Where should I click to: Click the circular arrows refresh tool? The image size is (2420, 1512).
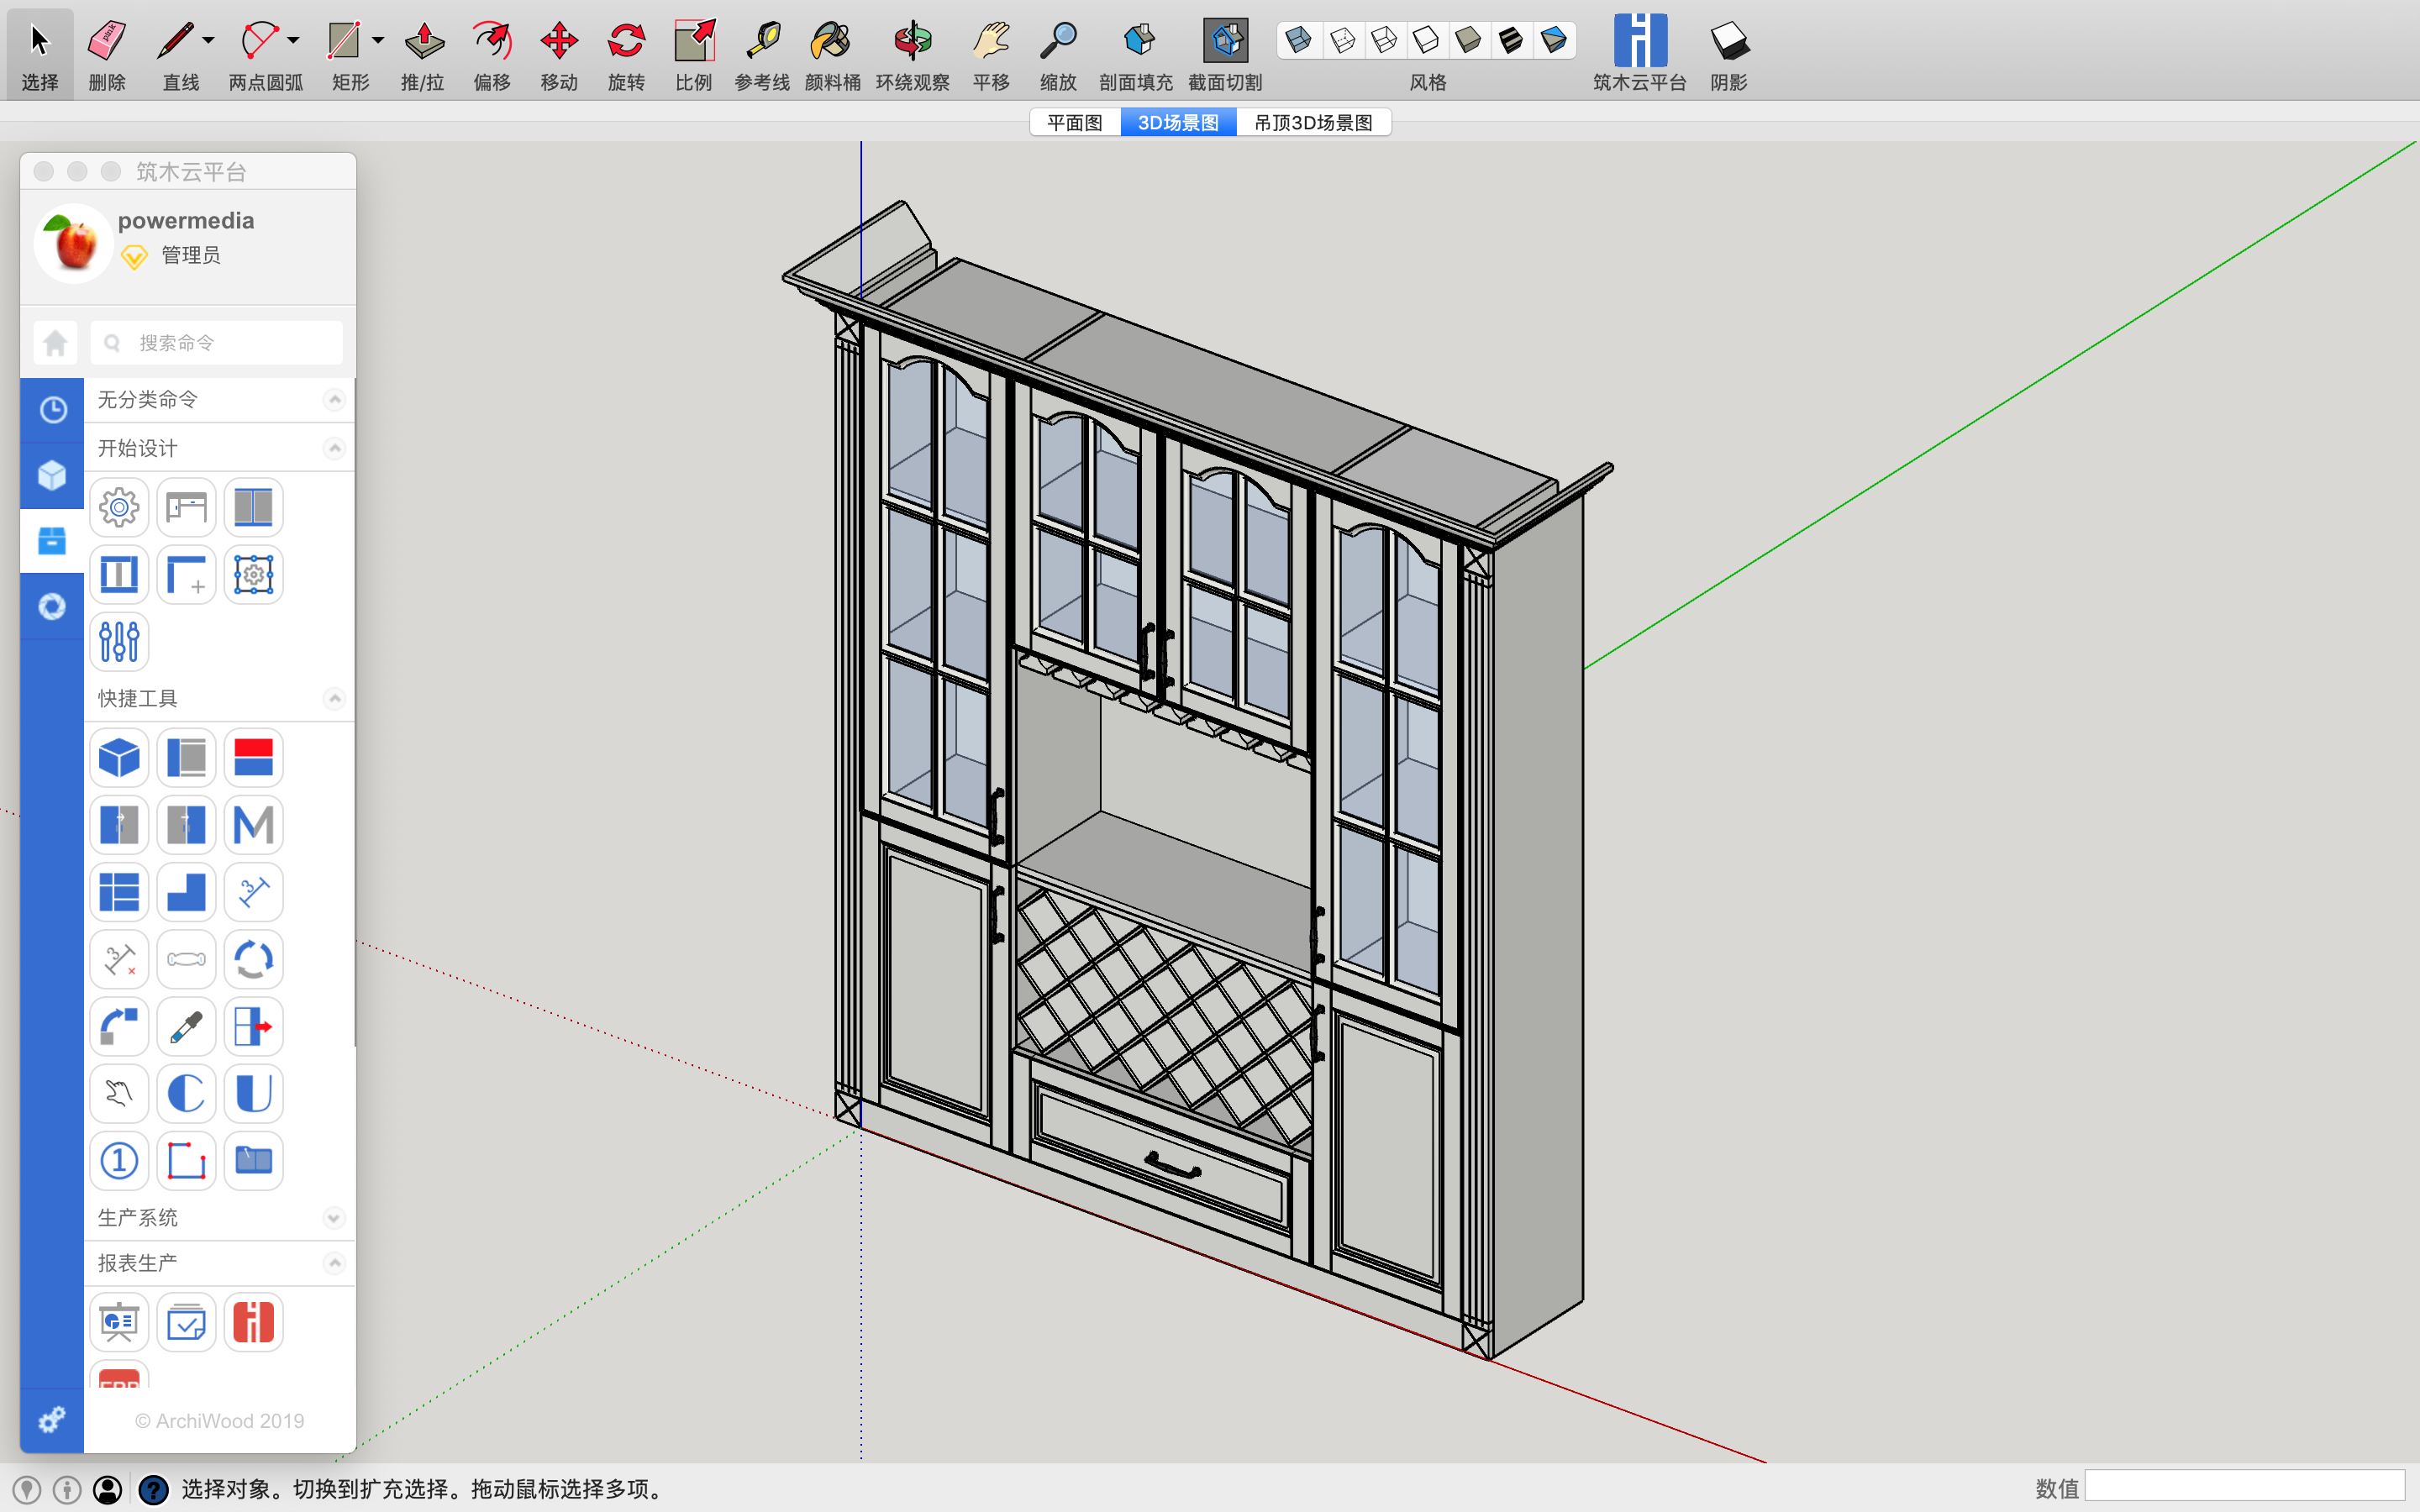point(253,959)
